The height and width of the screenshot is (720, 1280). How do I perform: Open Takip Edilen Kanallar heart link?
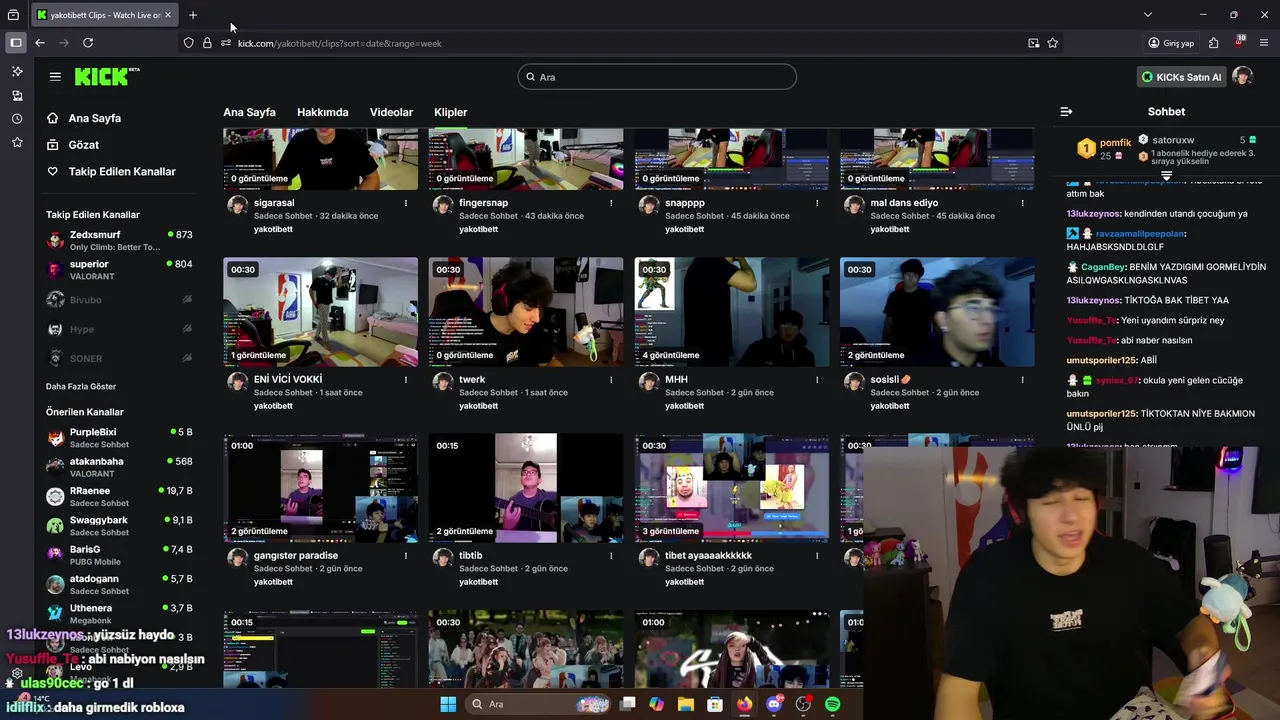click(110, 172)
